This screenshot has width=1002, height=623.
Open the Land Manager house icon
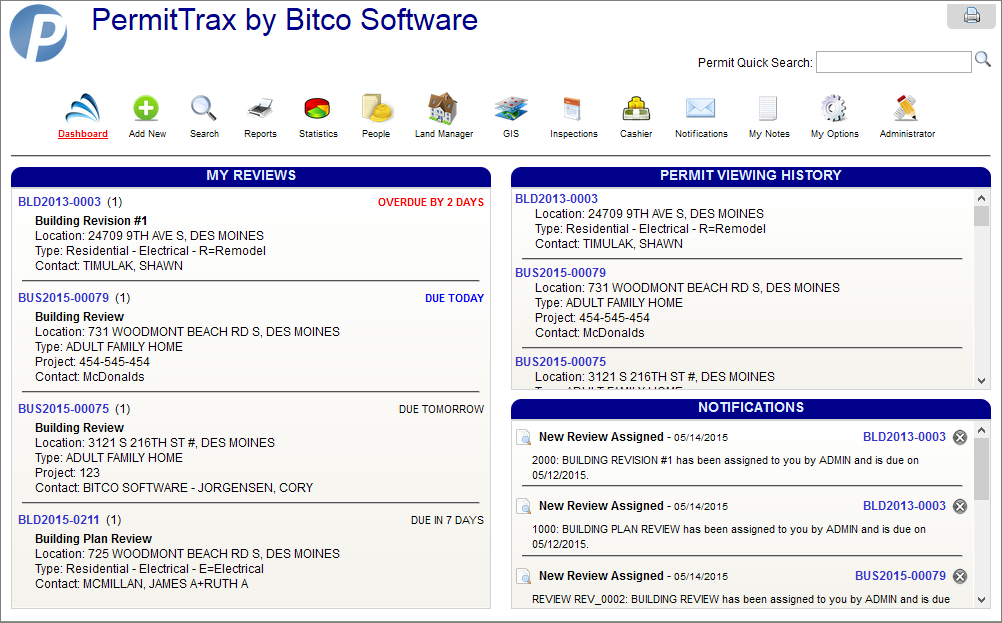point(443,108)
